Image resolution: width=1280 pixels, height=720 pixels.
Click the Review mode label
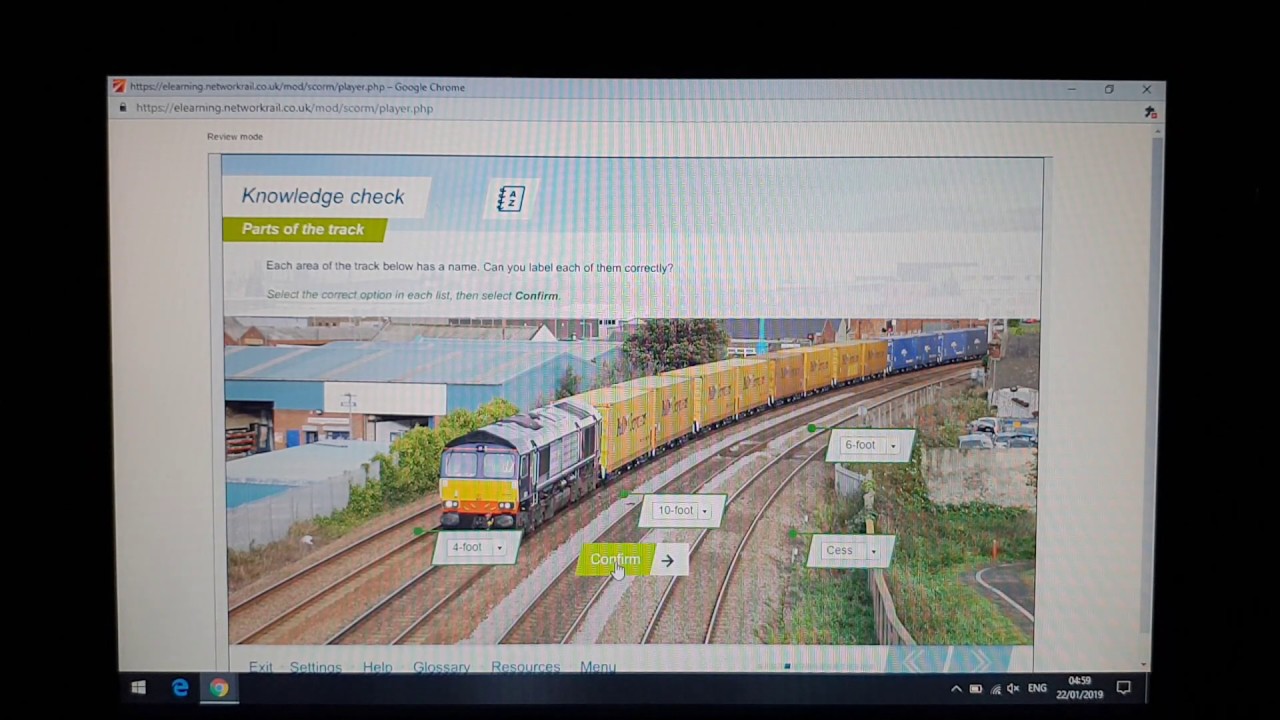235,136
